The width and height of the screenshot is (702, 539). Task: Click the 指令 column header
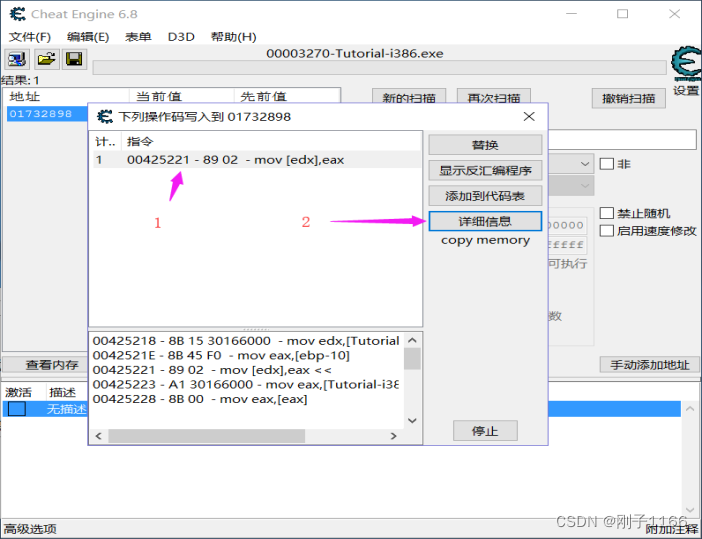tap(271, 142)
